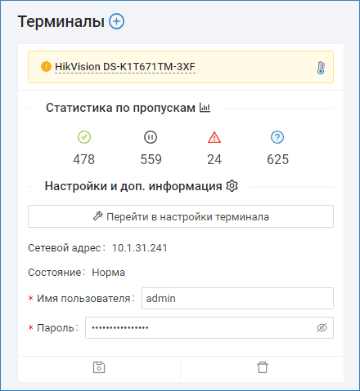Image resolution: width=360 pixels, height=391 pixels.
Task: Click pause icon above 559
Action: pyautogui.click(x=150, y=137)
